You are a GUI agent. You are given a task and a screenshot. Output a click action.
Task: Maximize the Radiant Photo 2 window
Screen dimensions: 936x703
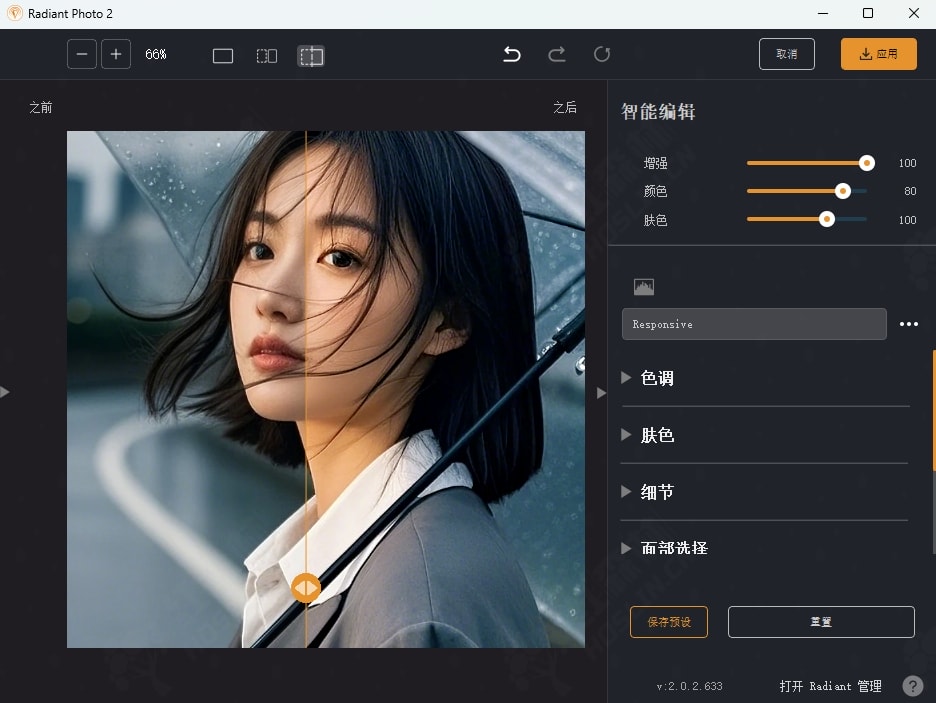click(868, 13)
